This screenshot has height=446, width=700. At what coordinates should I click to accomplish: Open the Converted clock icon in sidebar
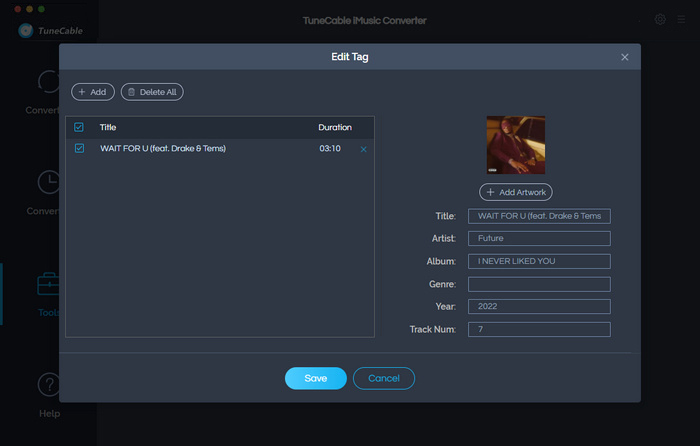(48, 182)
